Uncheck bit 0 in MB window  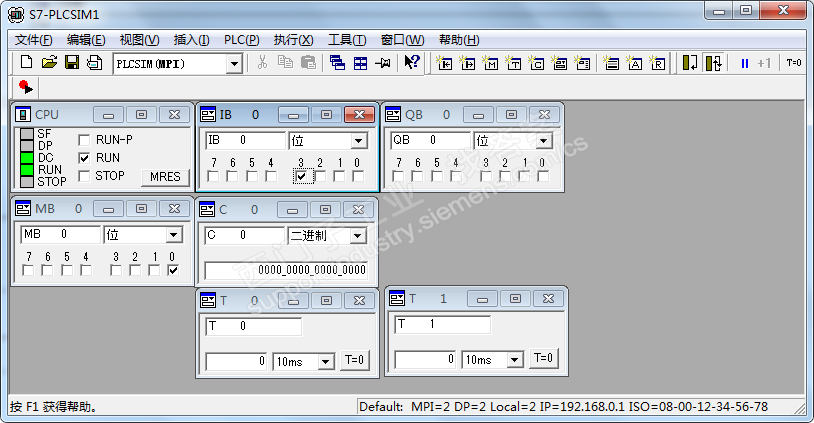click(x=173, y=270)
